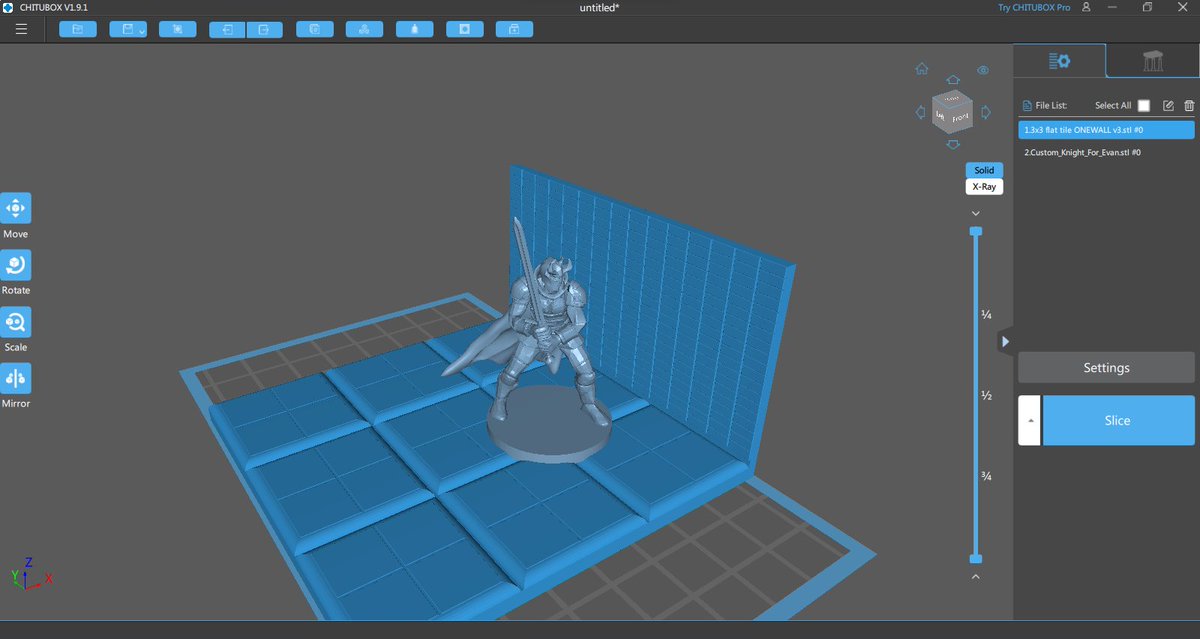1200x639 pixels.
Task: Click the up chevron below the layer slider
Action: click(x=976, y=576)
